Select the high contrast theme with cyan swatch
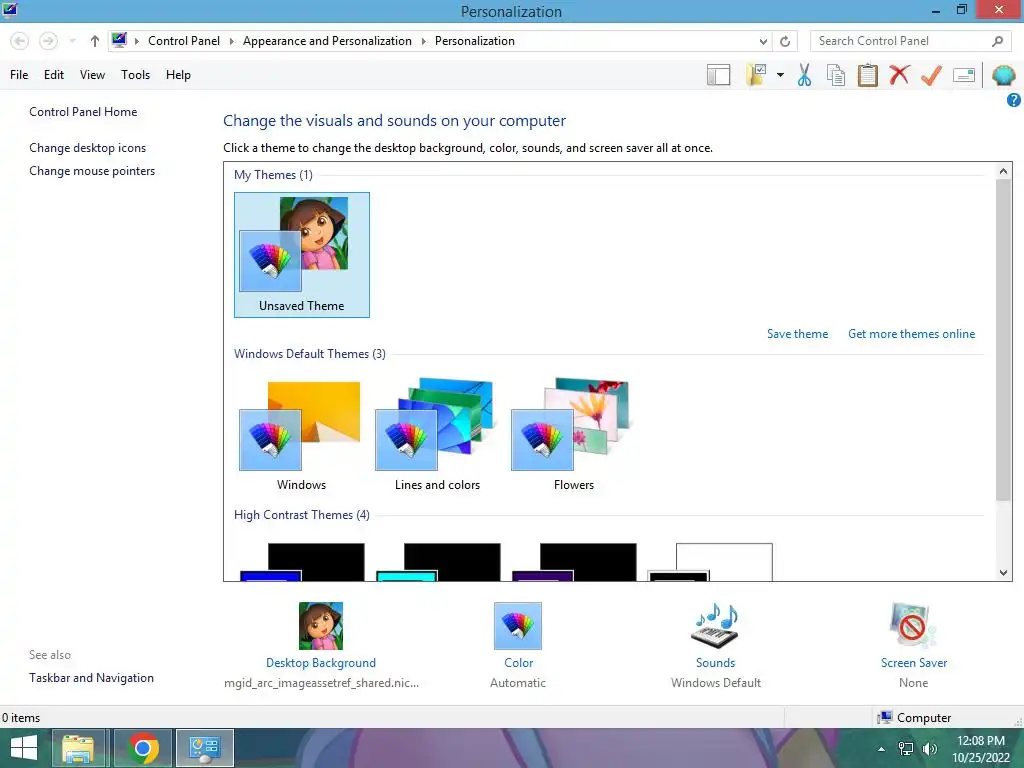The image size is (1024, 768). (438, 562)
